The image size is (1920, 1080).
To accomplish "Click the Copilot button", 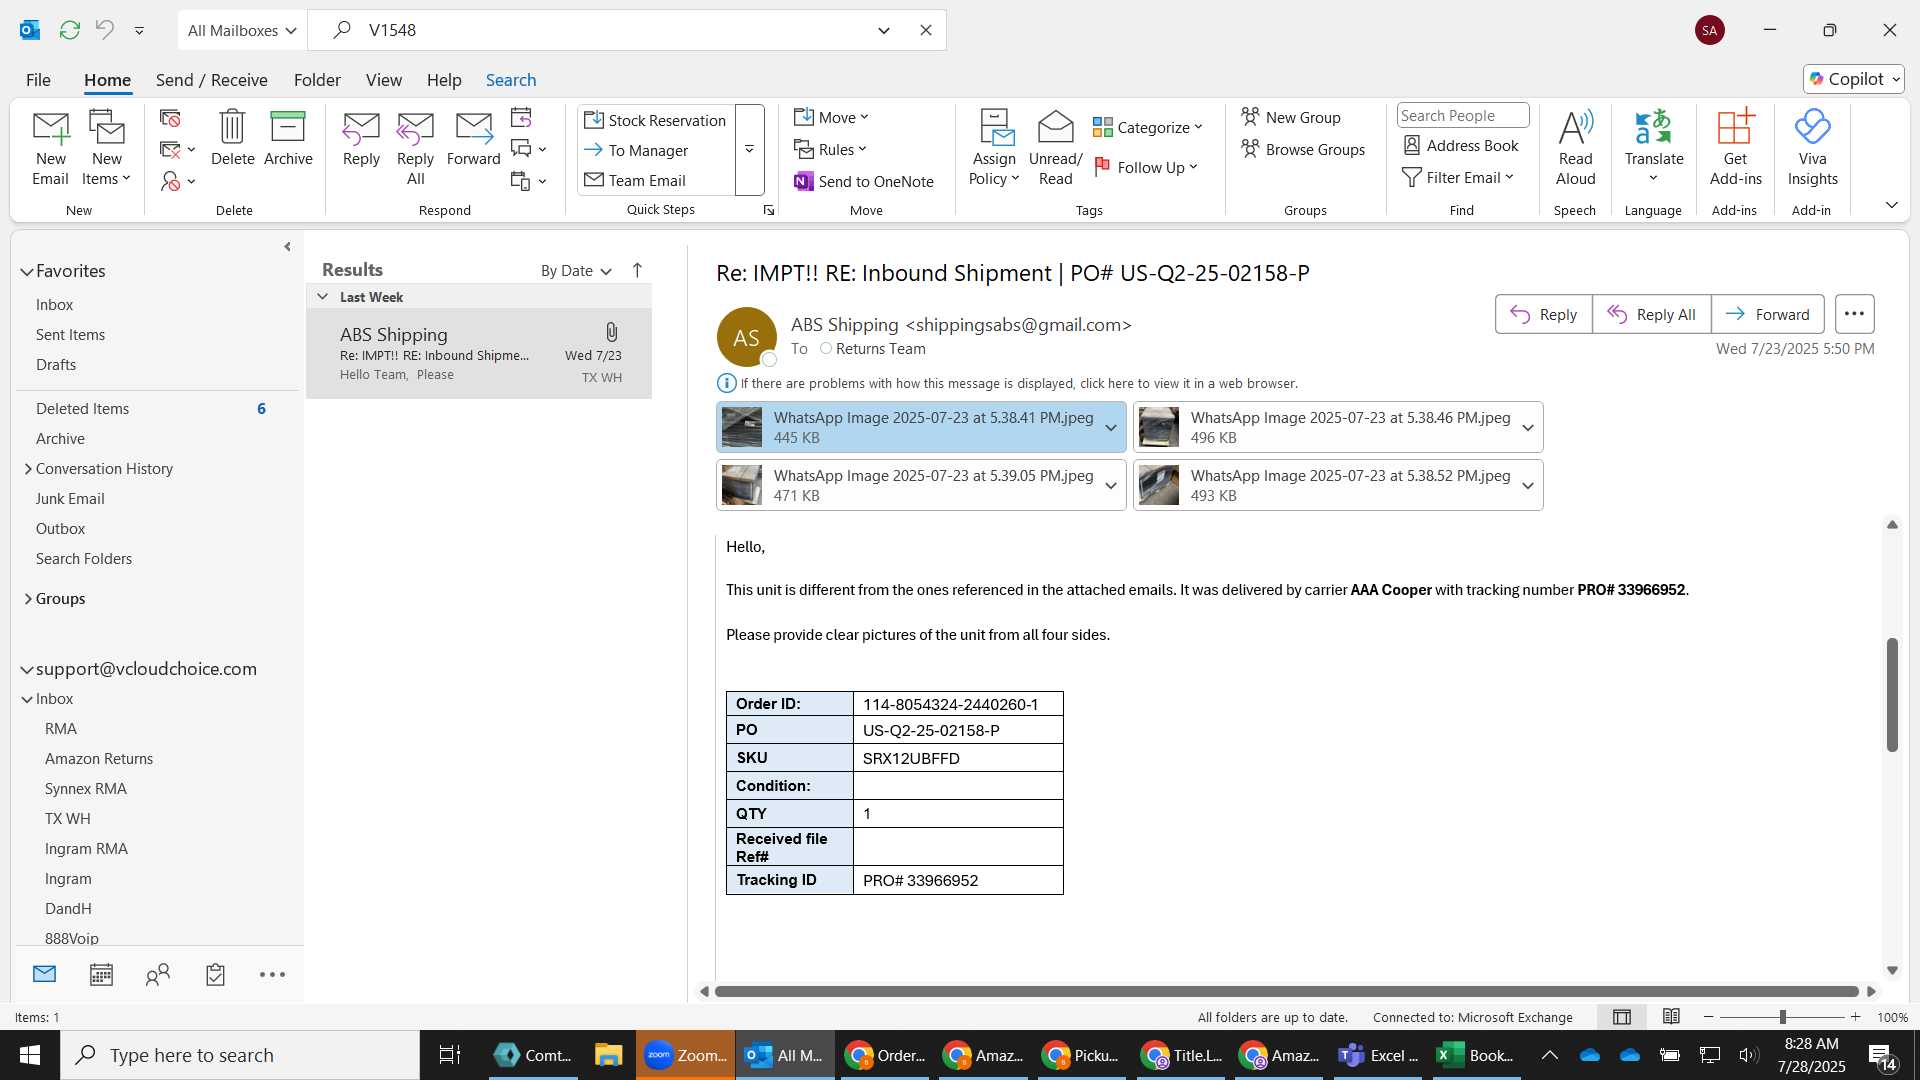I will [1853, 79].
